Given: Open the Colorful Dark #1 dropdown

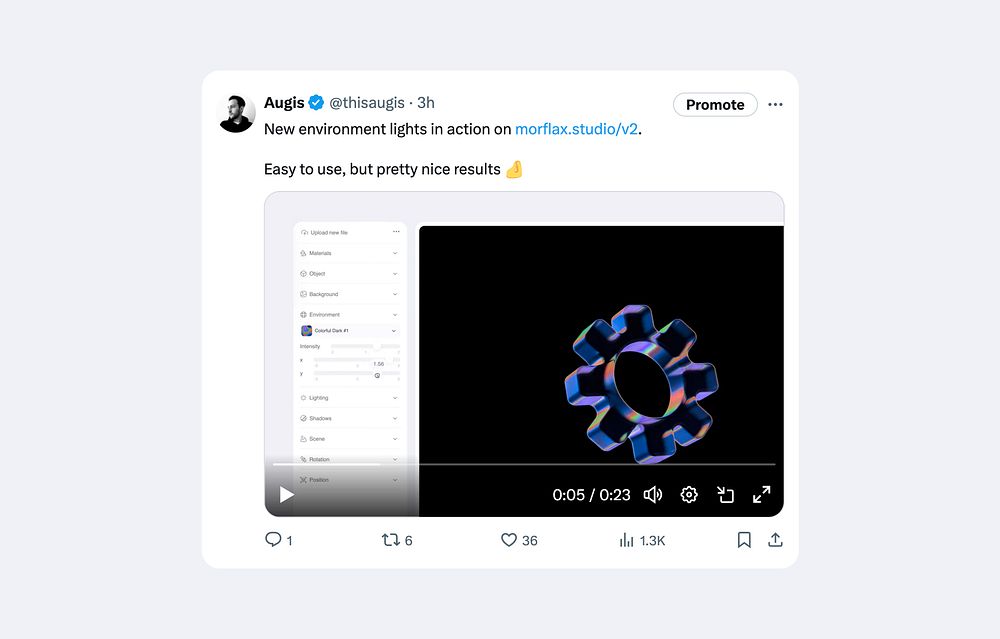Looking at the screenshot, I should coord(349,330).
